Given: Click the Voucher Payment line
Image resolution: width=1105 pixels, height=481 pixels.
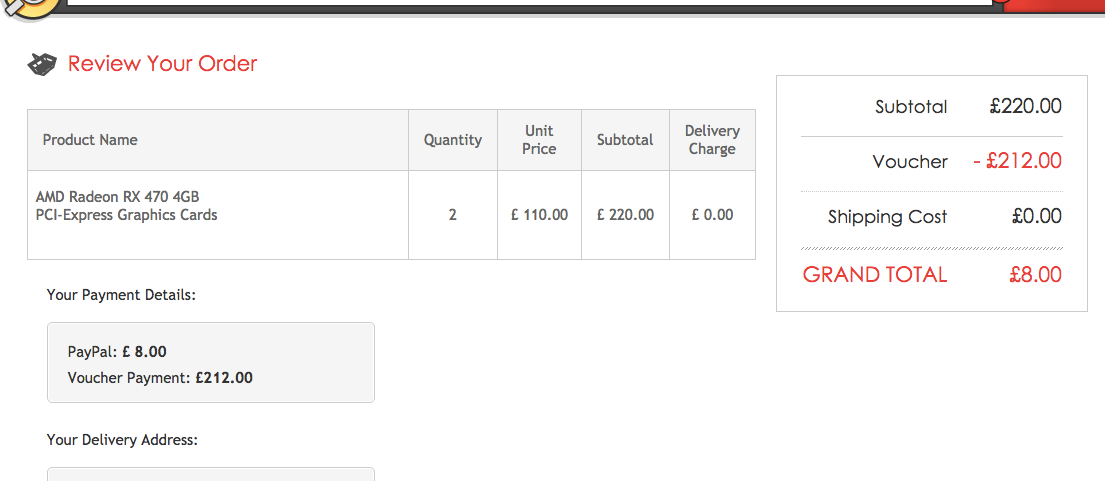Looking at the screenshot, I should coord(160,378).
